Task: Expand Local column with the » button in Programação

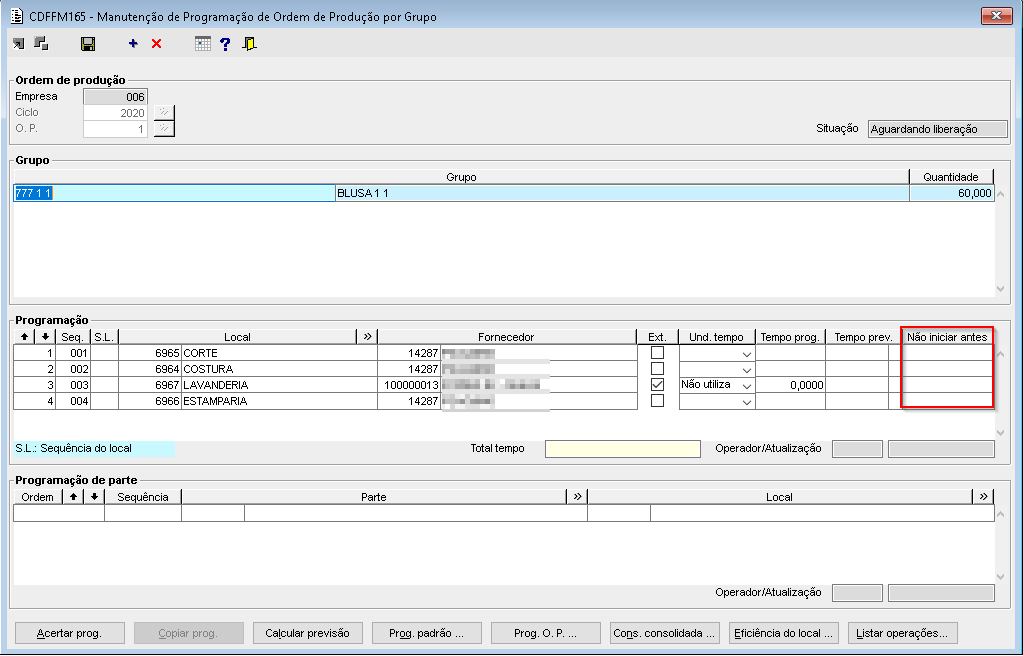Action: click(x=367, y=337)
